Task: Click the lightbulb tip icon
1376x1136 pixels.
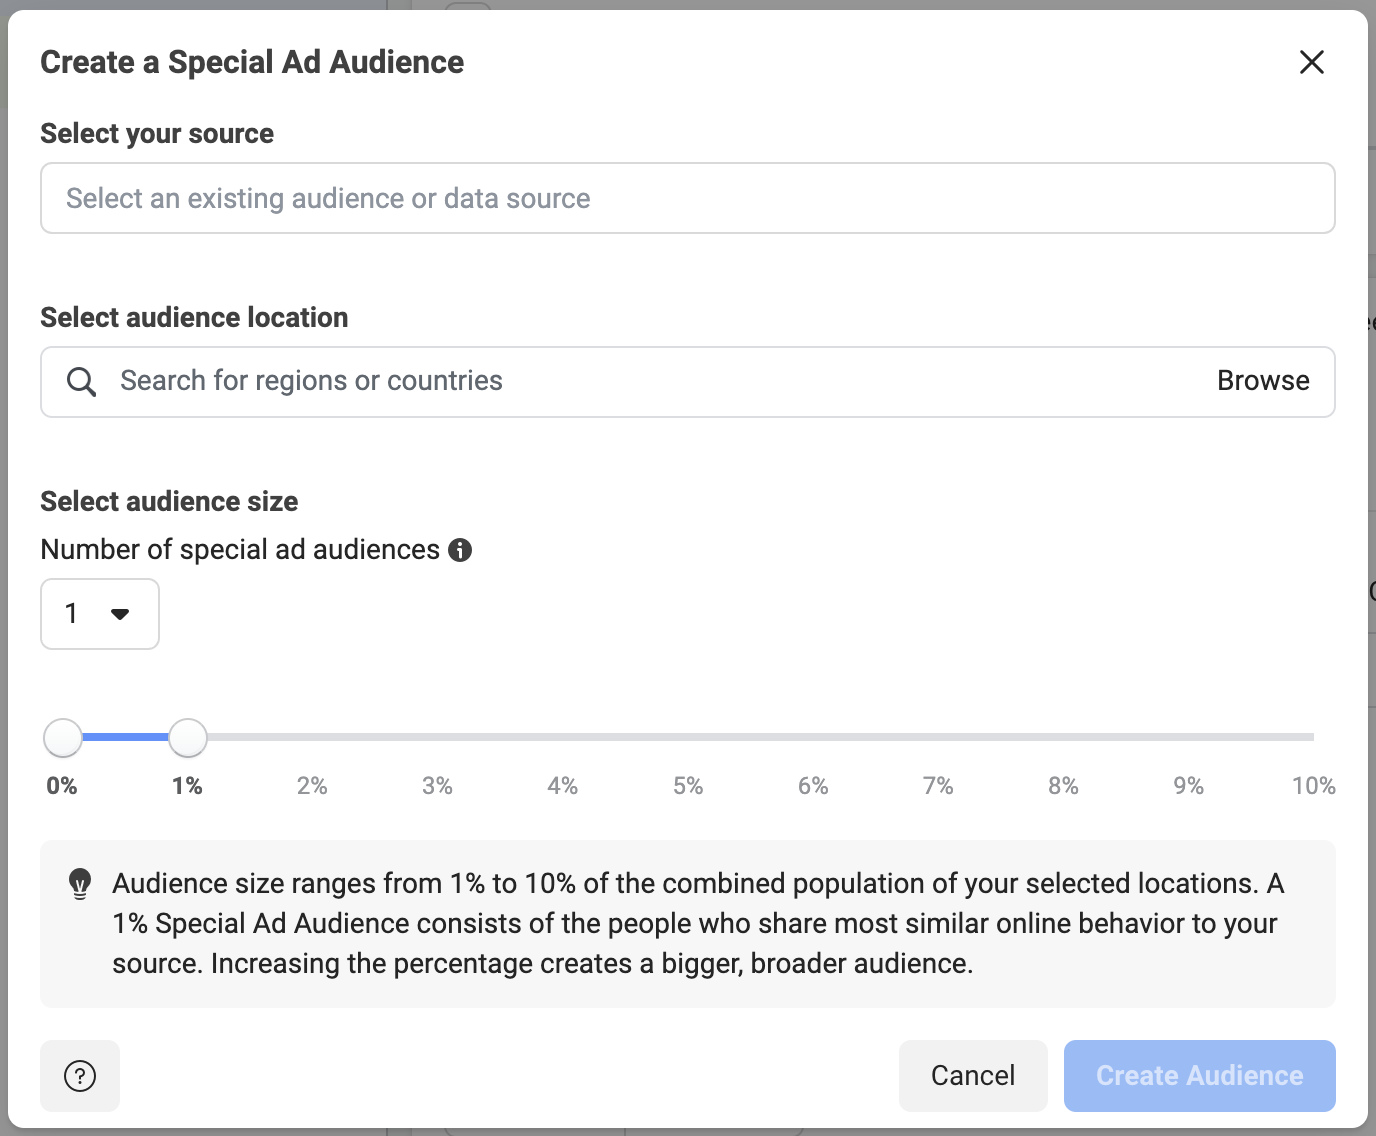Action: click(80, 884)
